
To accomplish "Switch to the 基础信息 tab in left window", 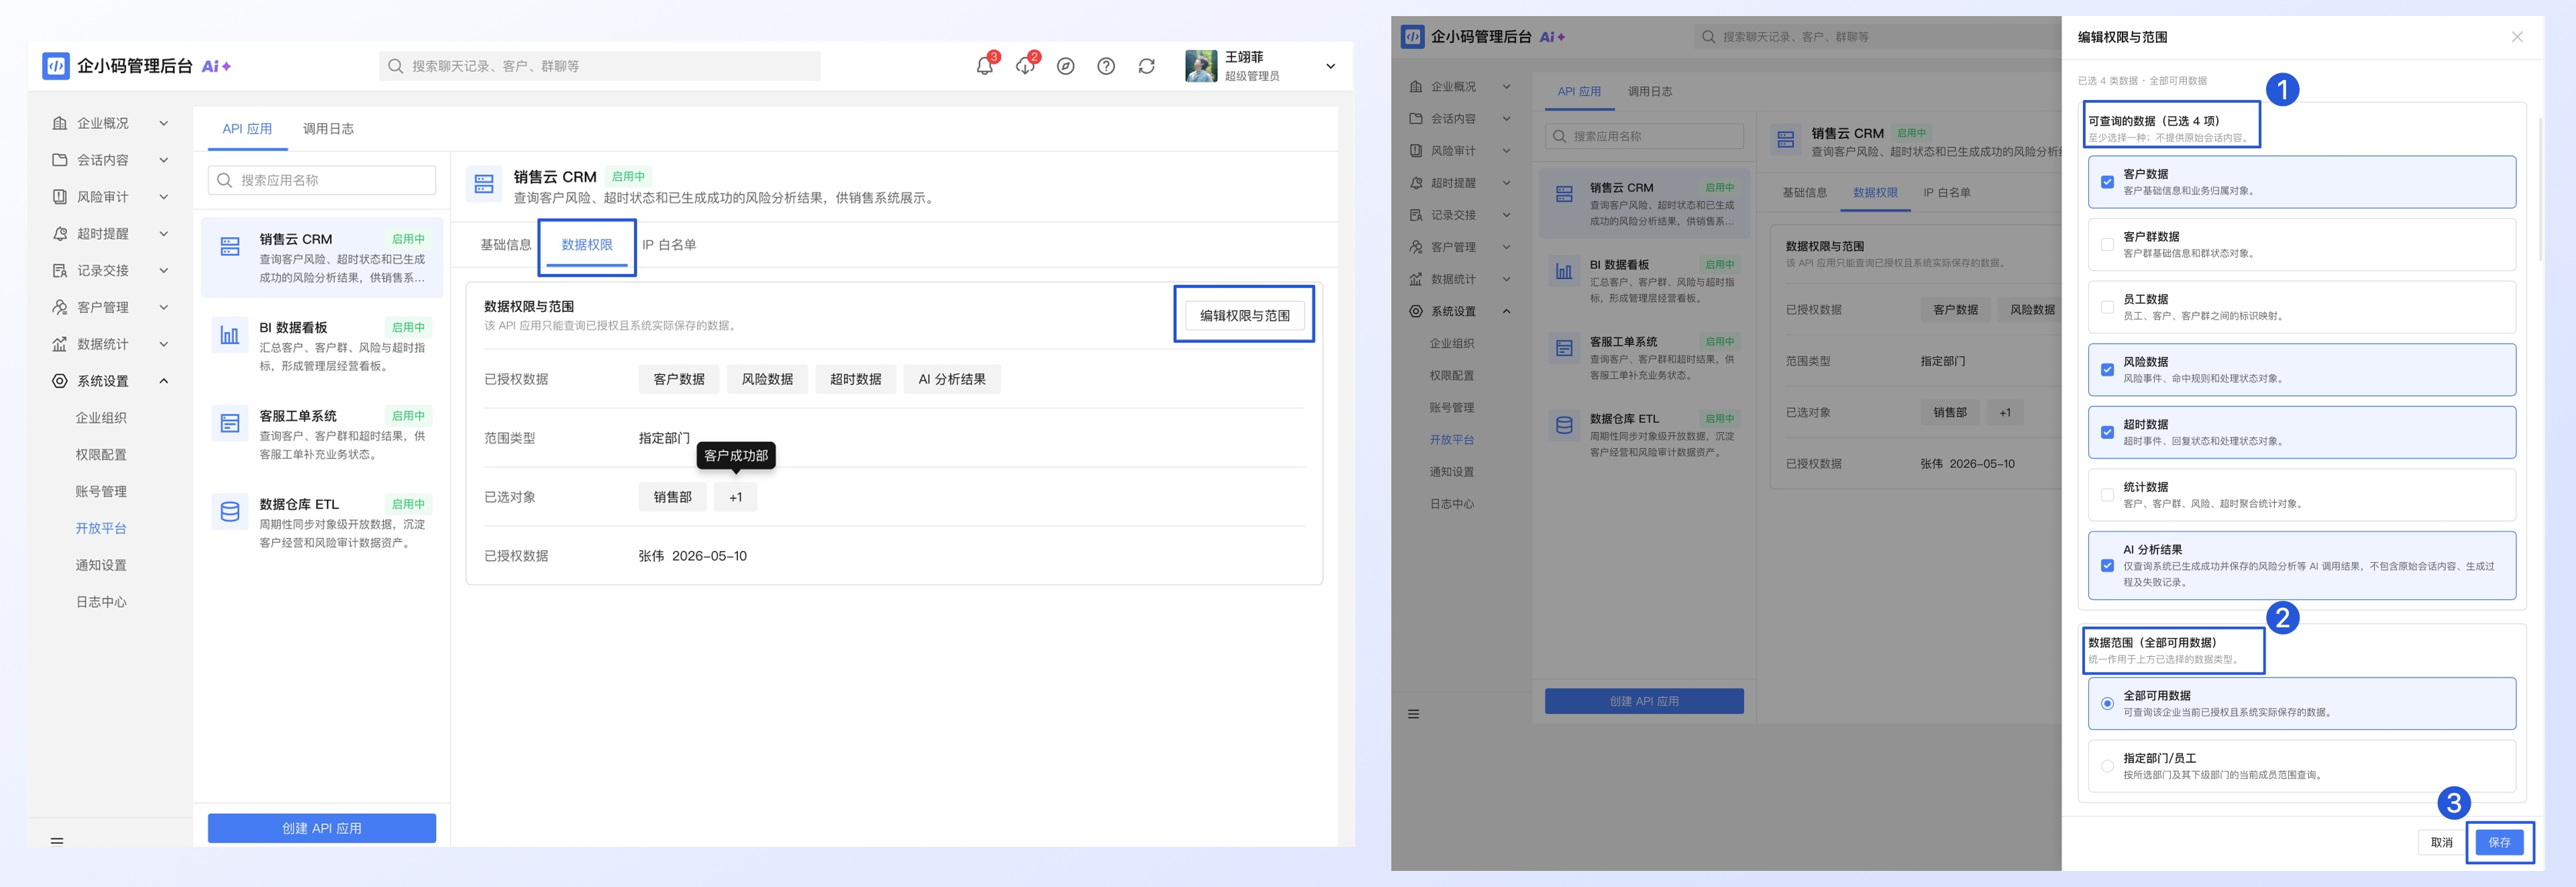I will click(x=505, y=245).
